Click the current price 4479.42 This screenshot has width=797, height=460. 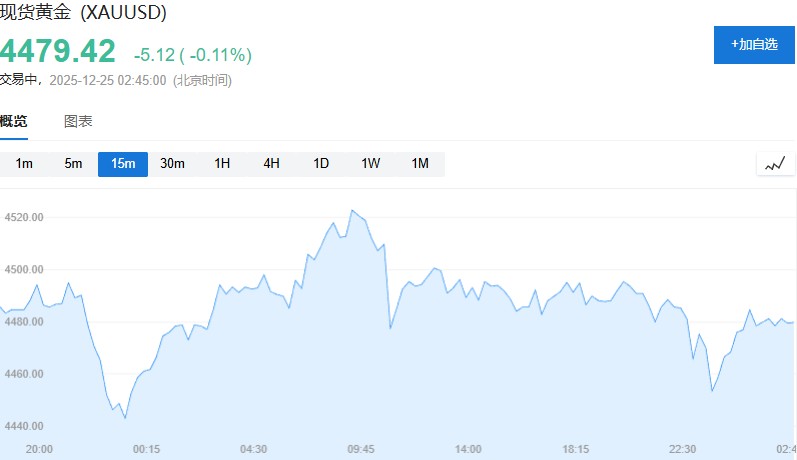58,52
